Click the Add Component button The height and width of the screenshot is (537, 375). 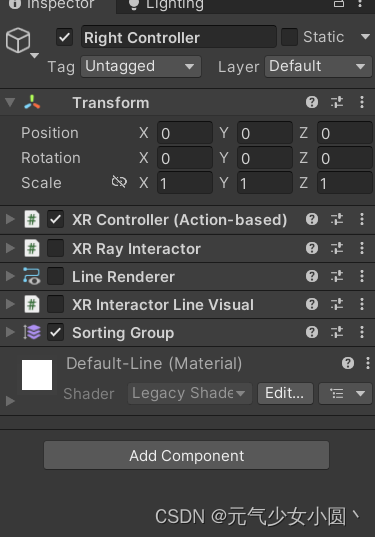click(187, 455)
